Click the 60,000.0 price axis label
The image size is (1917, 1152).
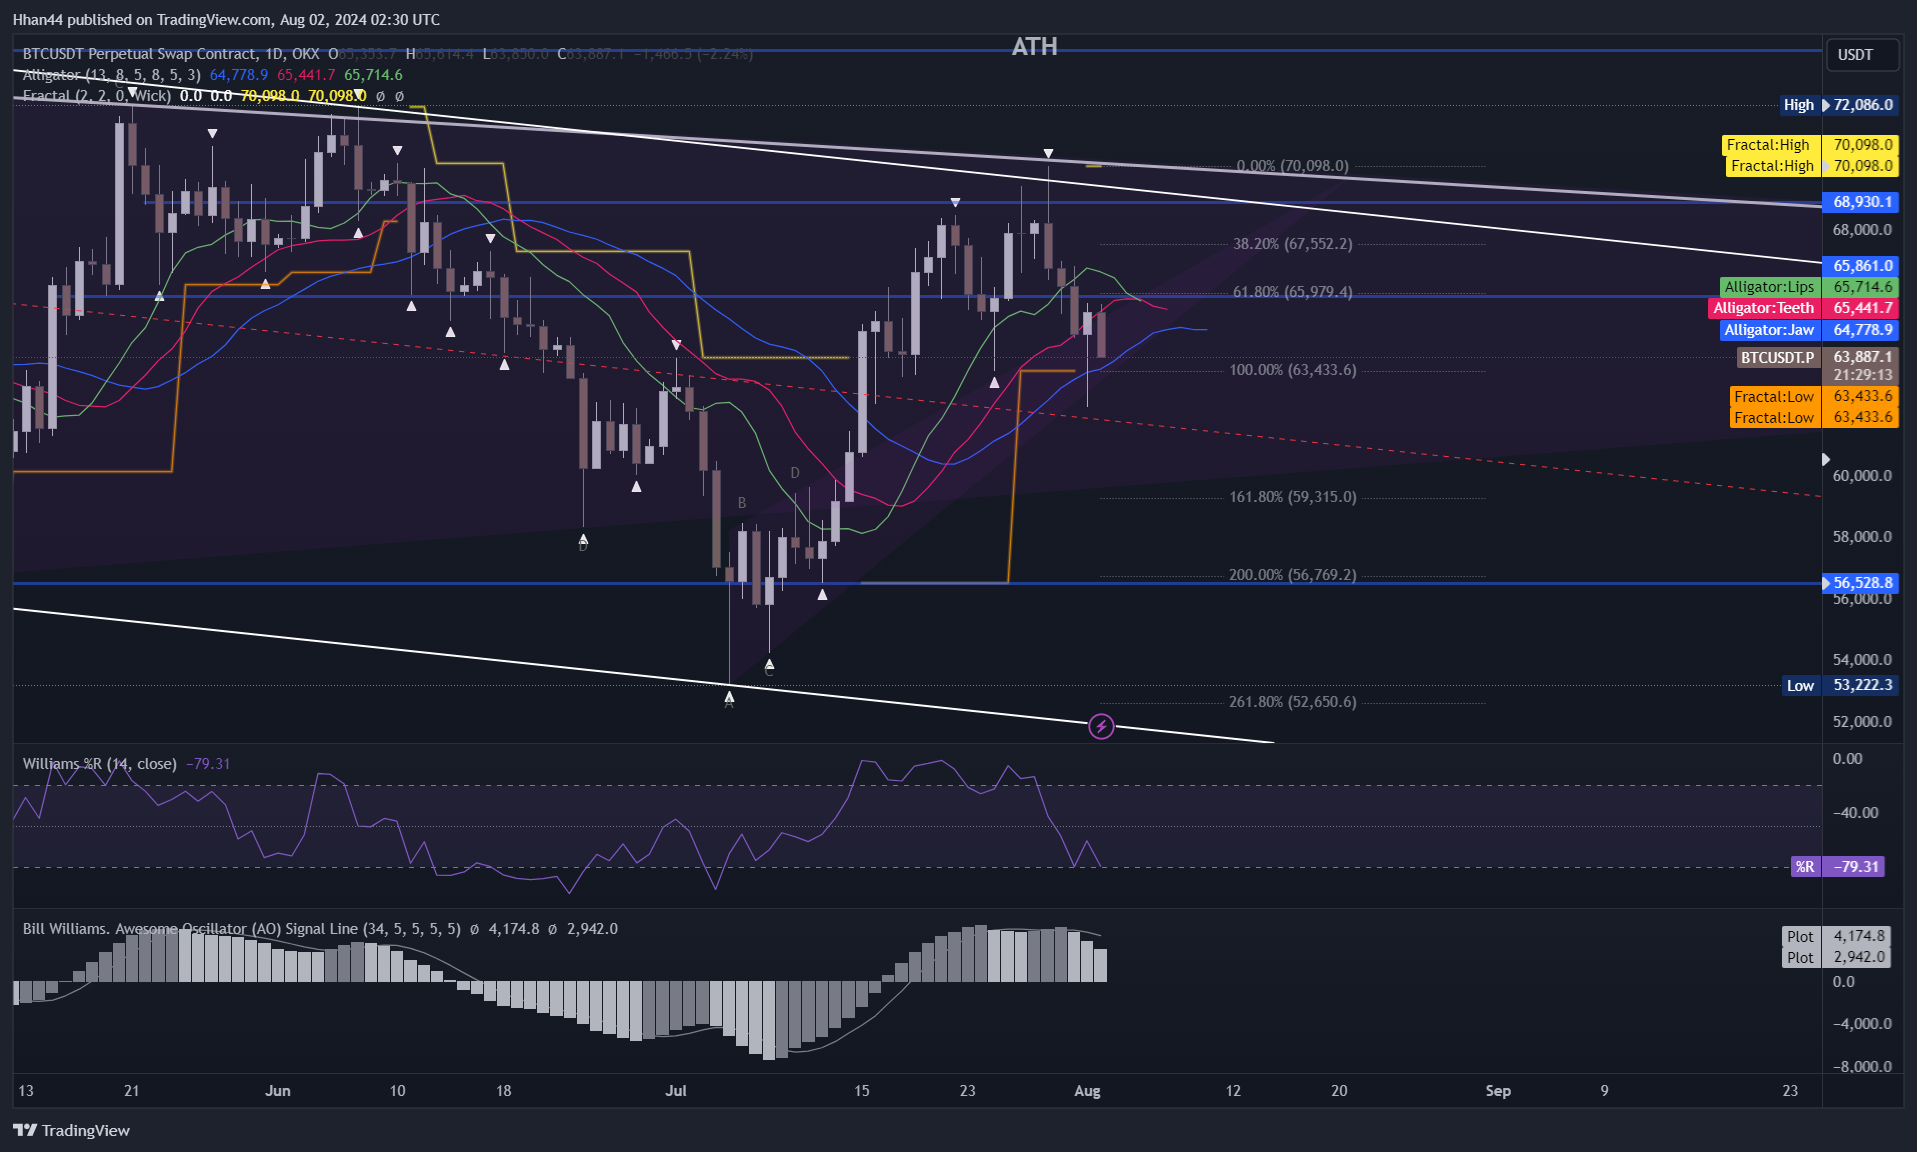pyautogui.click(x=1862, y=476)
